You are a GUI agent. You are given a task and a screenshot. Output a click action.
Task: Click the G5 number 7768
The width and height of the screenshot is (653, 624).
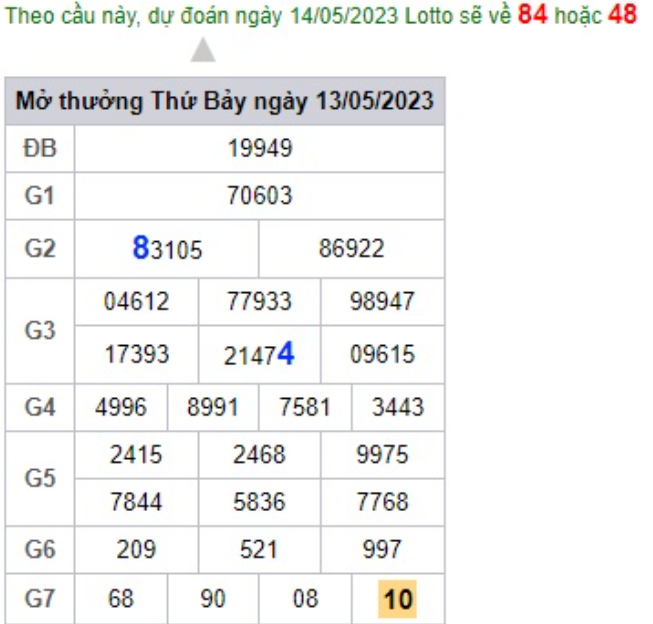click(382, 502)
